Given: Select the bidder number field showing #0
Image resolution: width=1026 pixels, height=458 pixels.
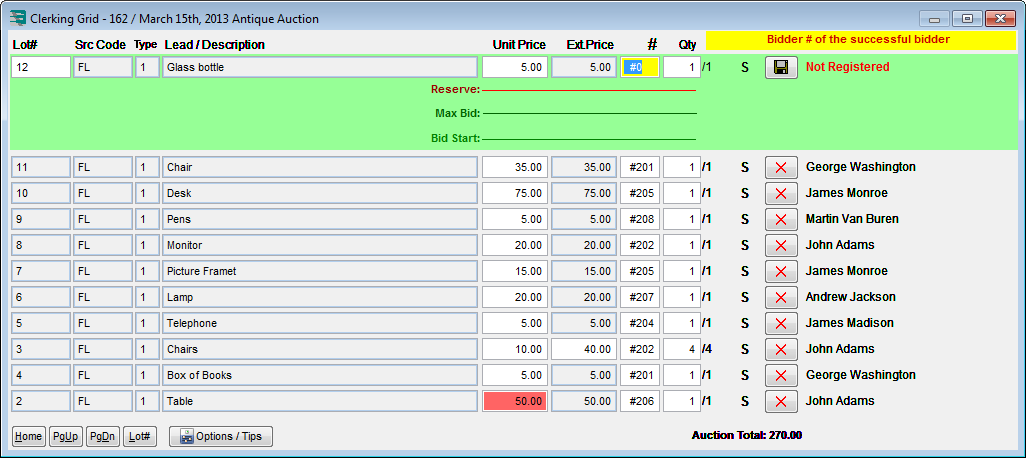Looking at the screenshot, I should click(x=639, y=67).
